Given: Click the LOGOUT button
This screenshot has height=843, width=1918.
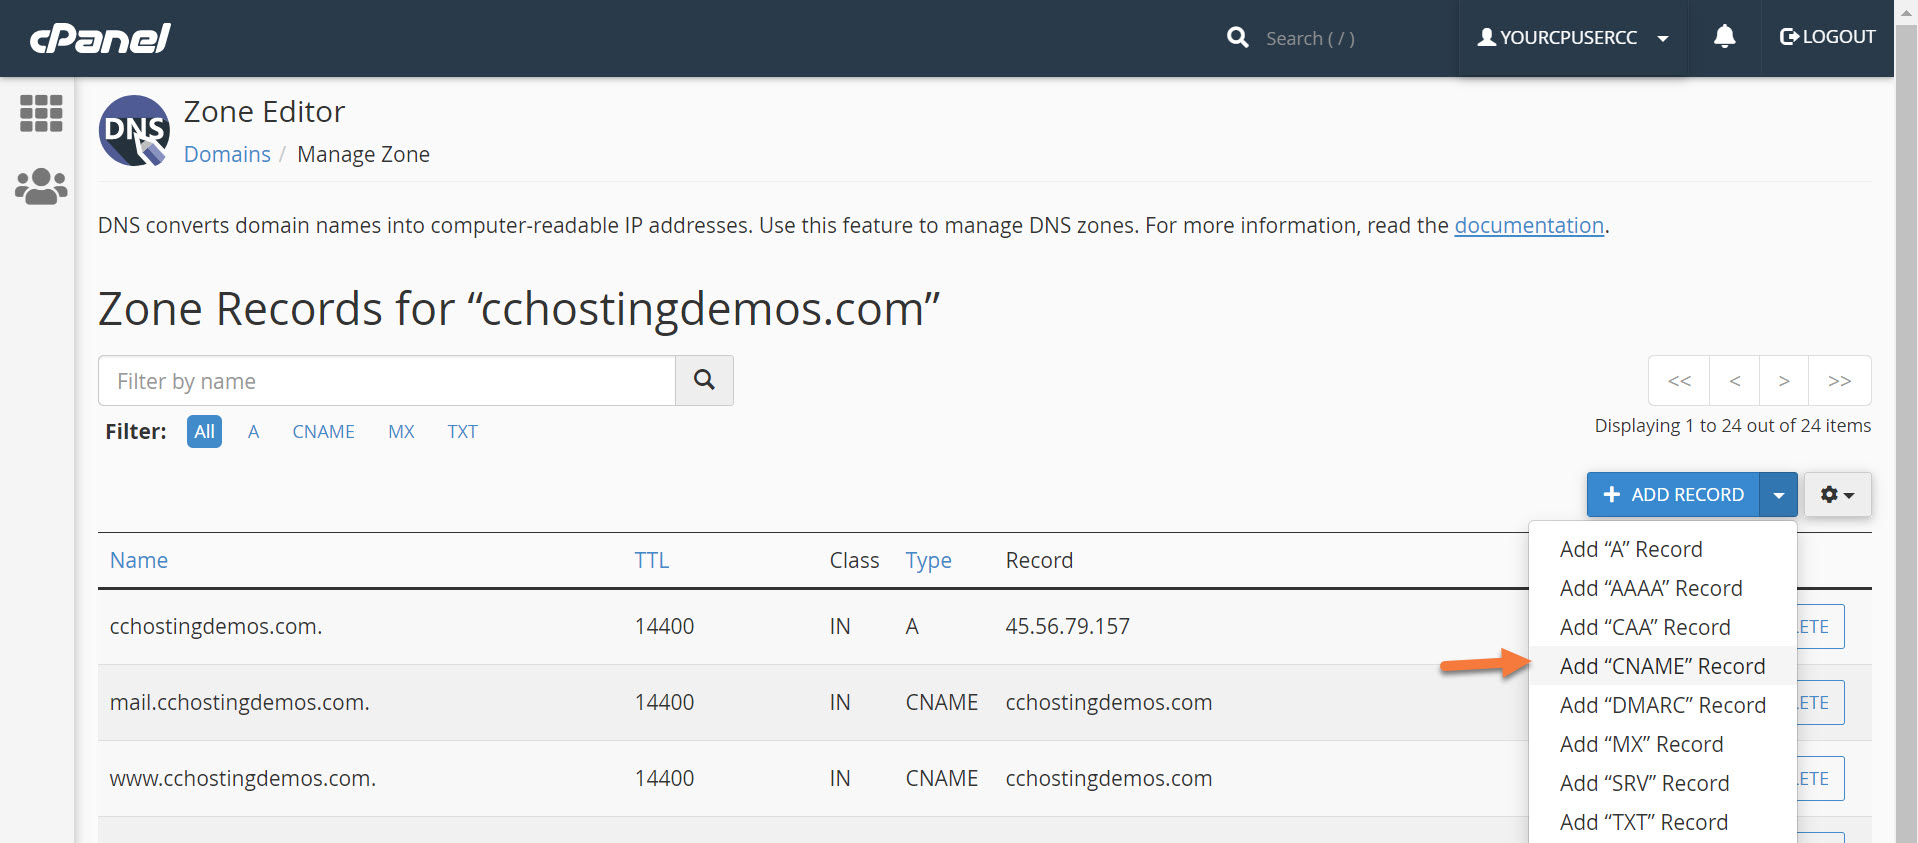Looking at the screenshot, I should click(x=1827, y=37).
